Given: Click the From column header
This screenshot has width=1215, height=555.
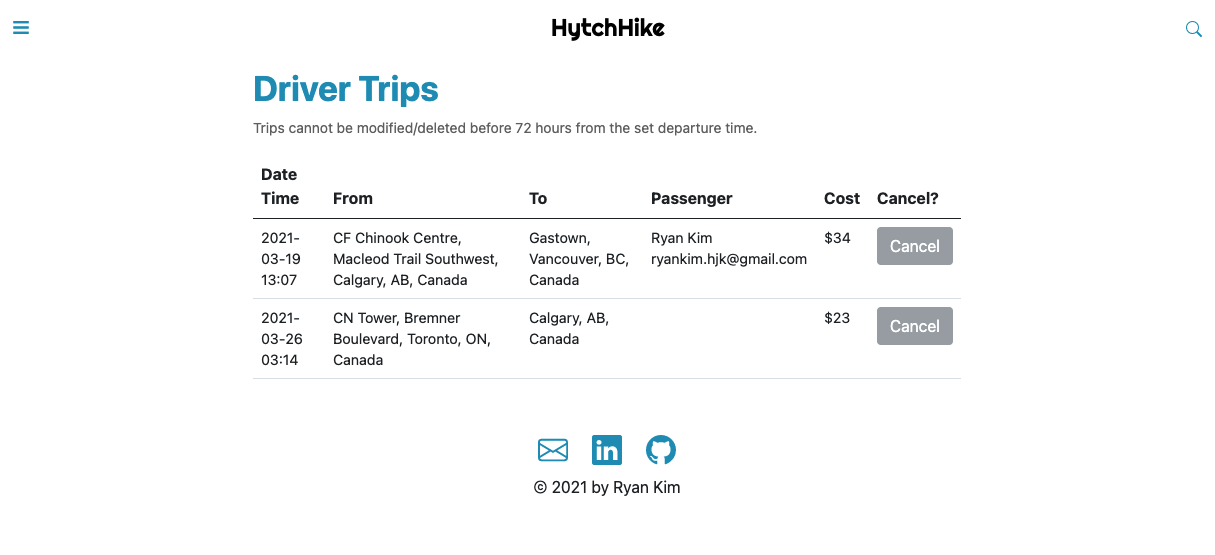Looking at the screenshot, I should [x=353, y=198].
